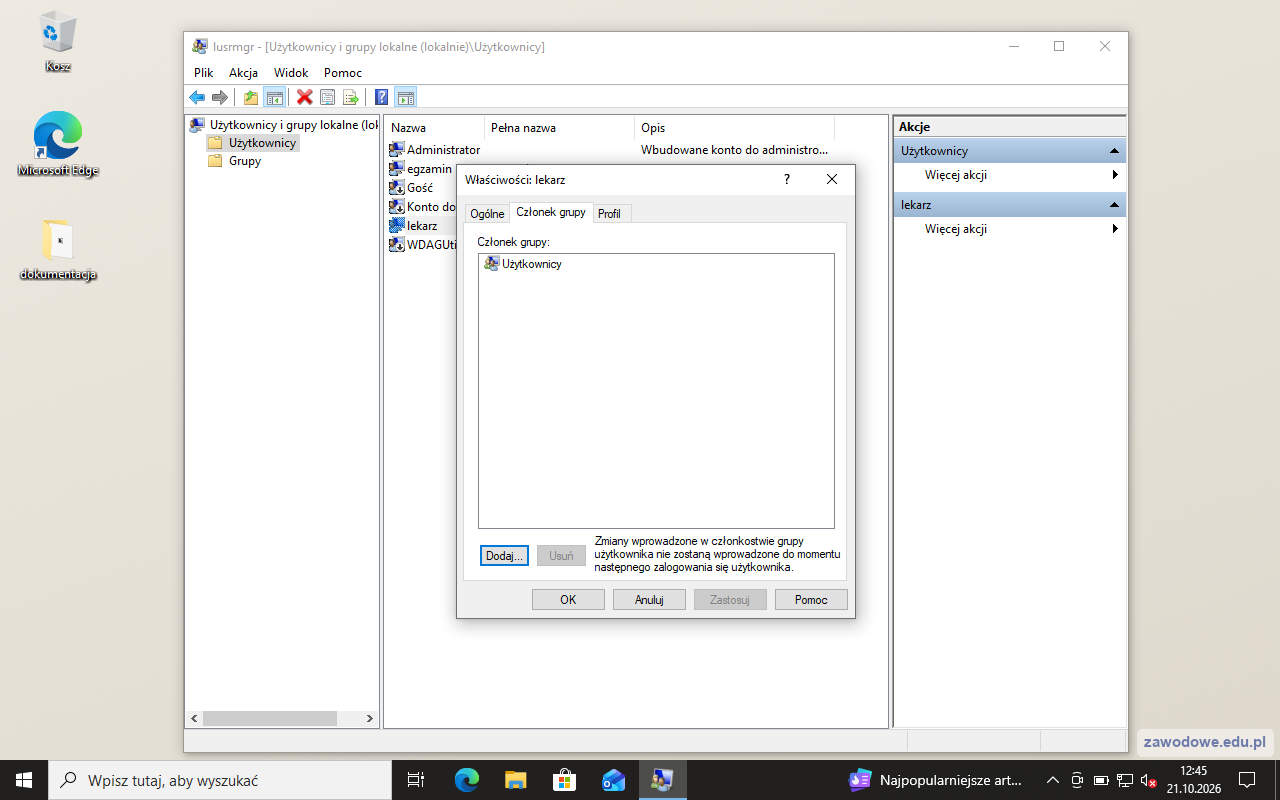Viewport: 1280px width, 800px height.
Task: Click the muted volume tray icon
Action: coord(1148,780)
